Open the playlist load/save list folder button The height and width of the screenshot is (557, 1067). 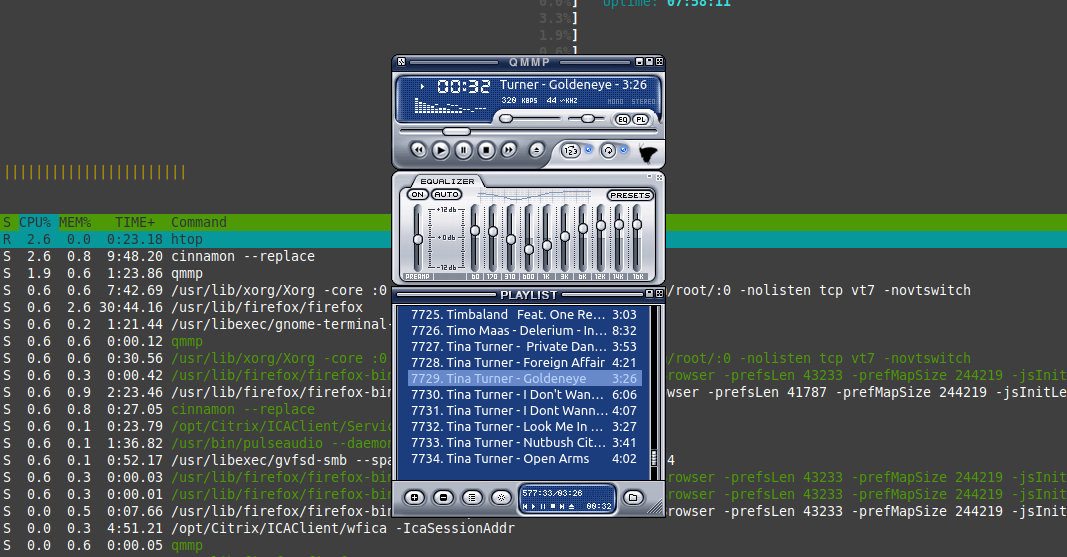[x=632, y=497]
